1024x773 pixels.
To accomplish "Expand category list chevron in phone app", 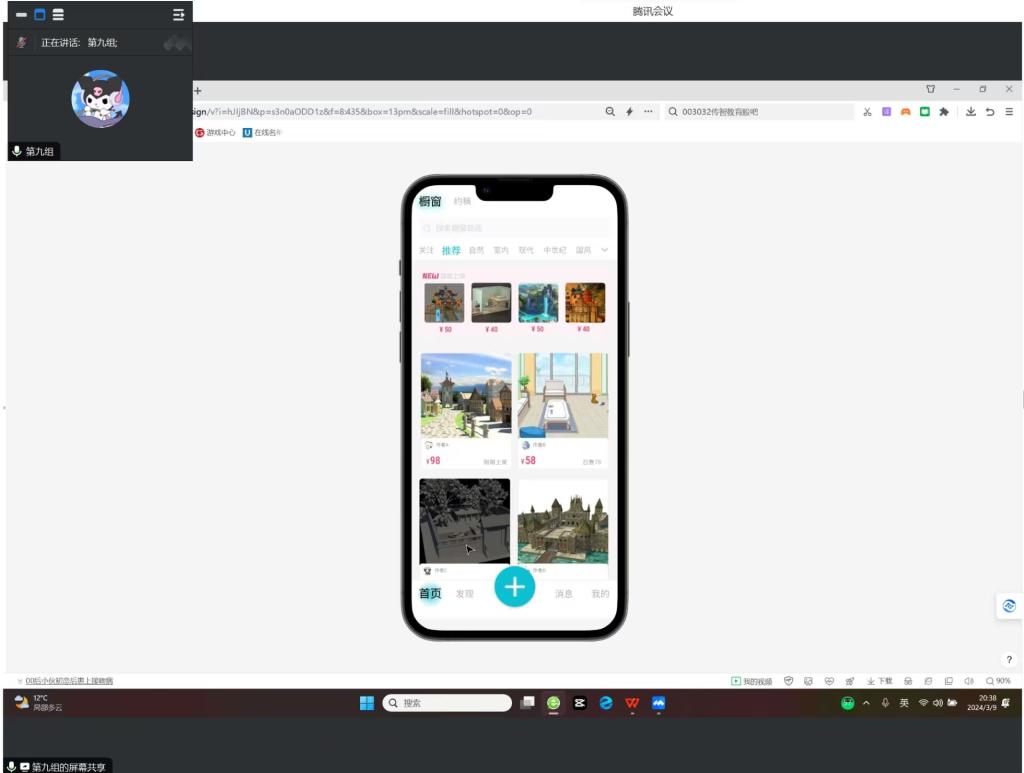I will coord(604,250).
